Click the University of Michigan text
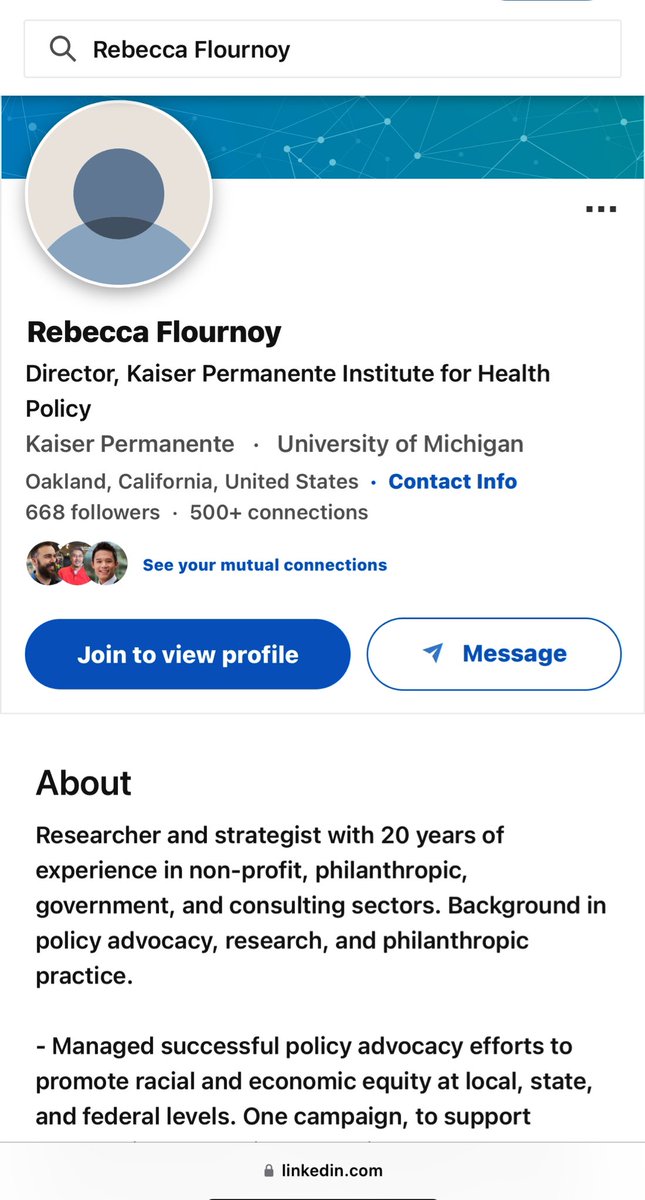 [x=400, y=444]
